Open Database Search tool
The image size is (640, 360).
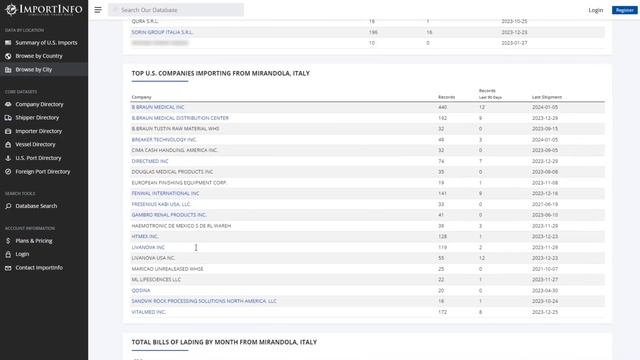tap(36, 206)
